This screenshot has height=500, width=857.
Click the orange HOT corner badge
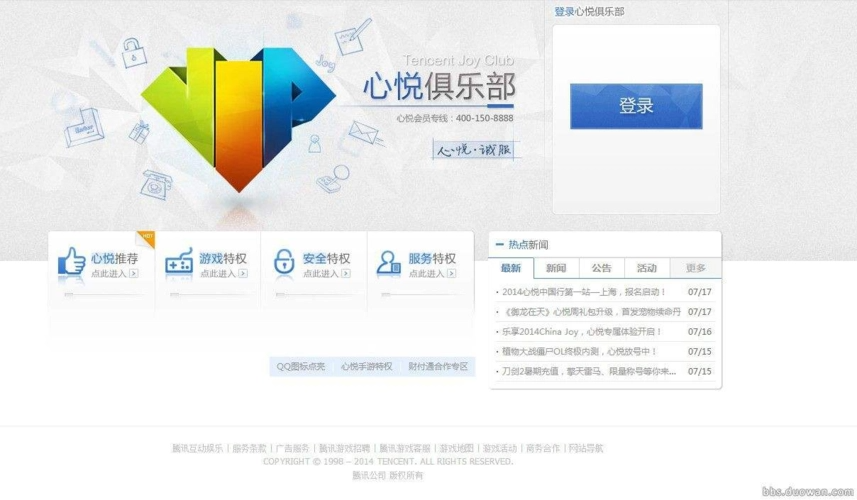click(x=147, y=238)
